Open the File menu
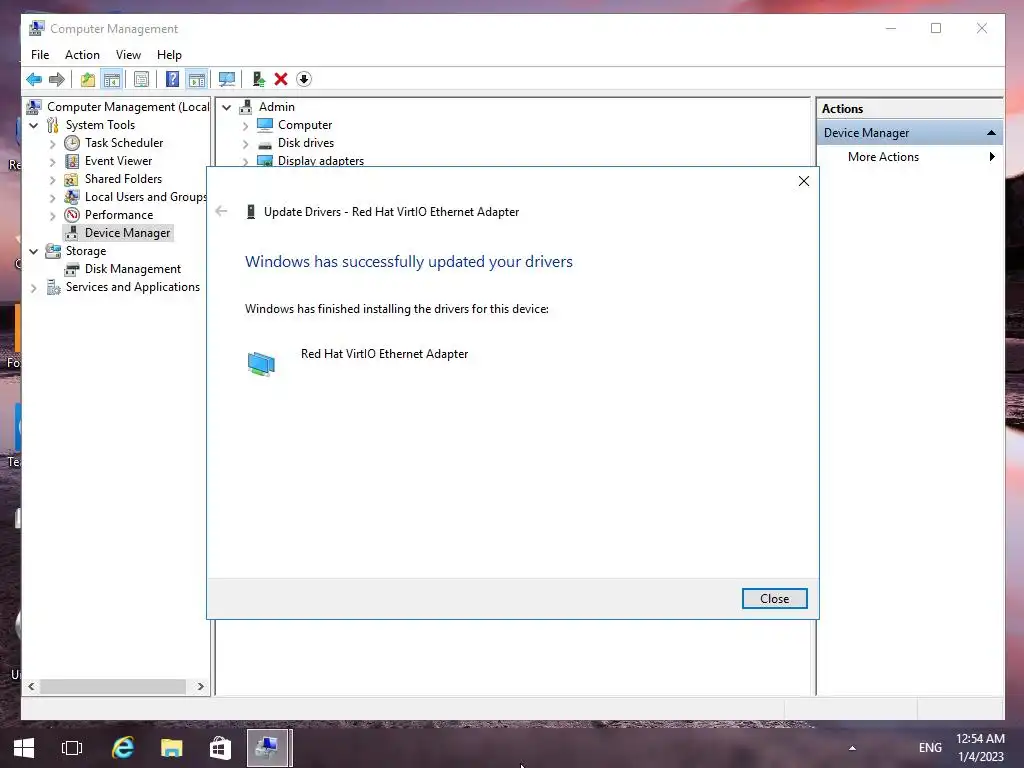The image size is (1024, 768). click(x=40, y=55)
